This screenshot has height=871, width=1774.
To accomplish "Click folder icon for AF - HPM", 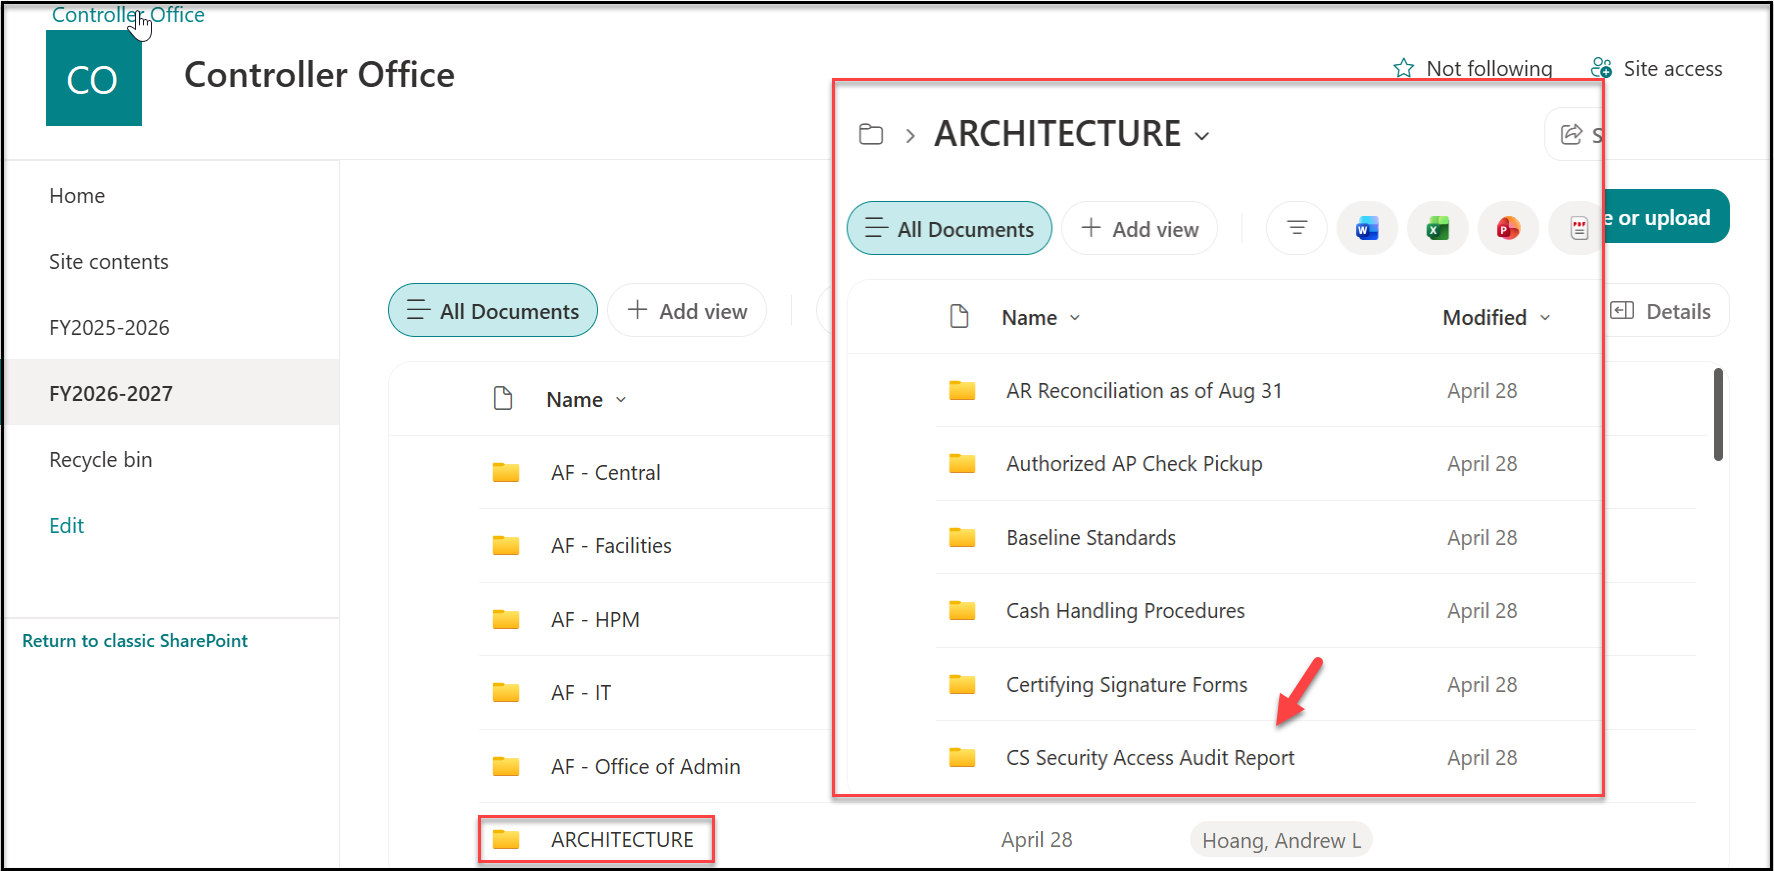I will 506,619.
